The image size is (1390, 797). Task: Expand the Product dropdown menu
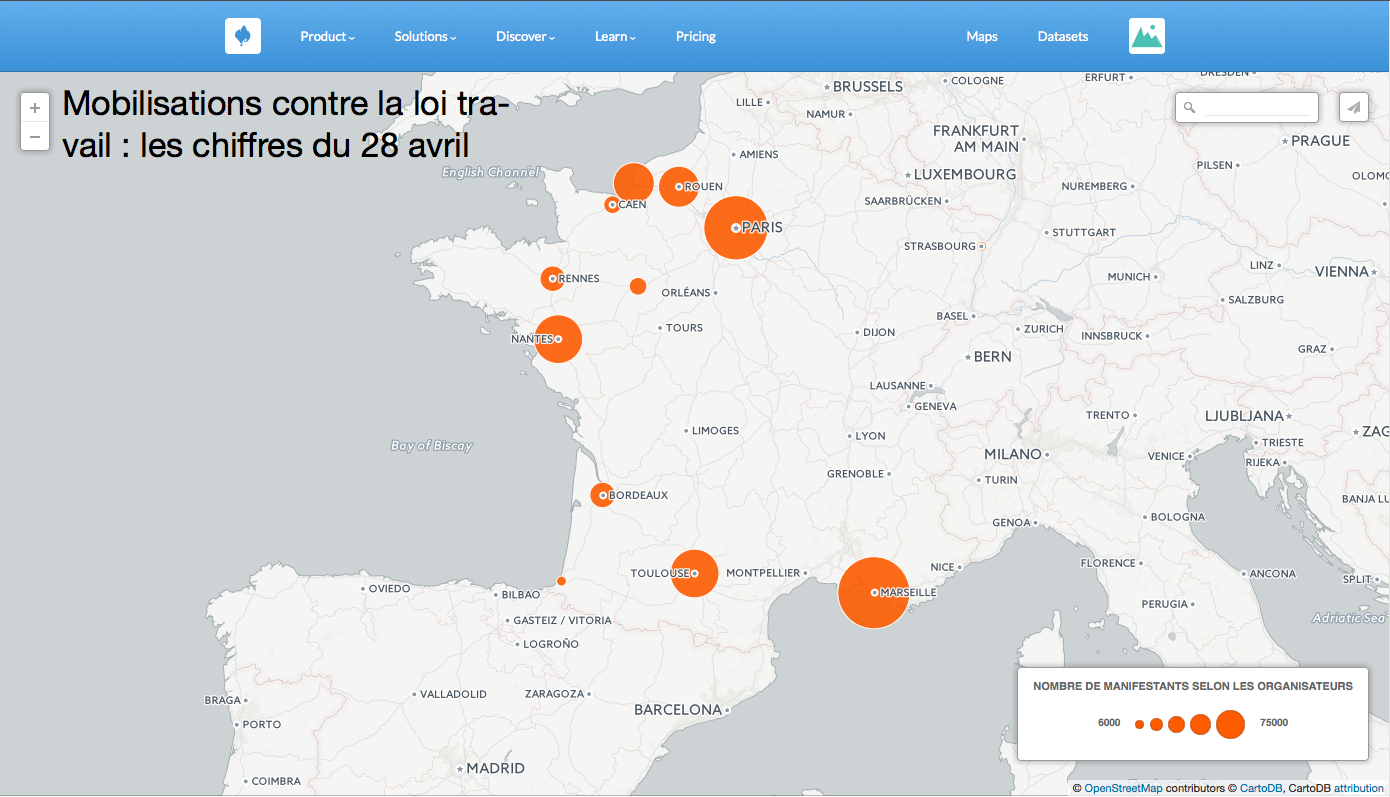pyautogui.click(x=327, y=36)
